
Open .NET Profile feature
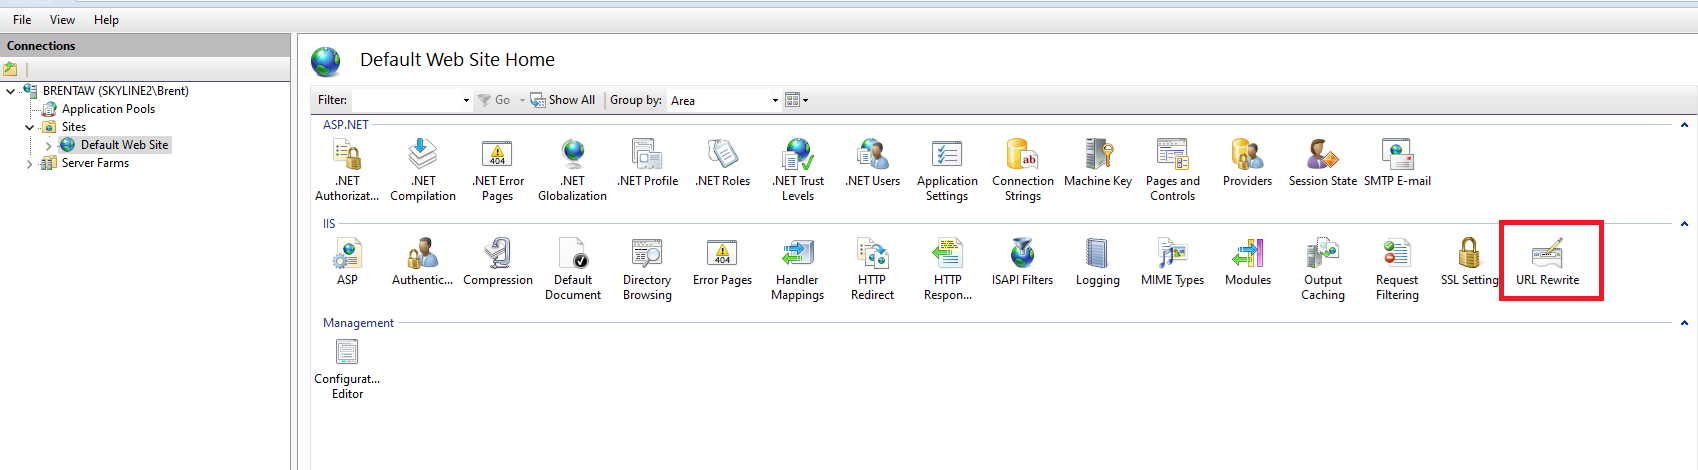click(648, 163)
